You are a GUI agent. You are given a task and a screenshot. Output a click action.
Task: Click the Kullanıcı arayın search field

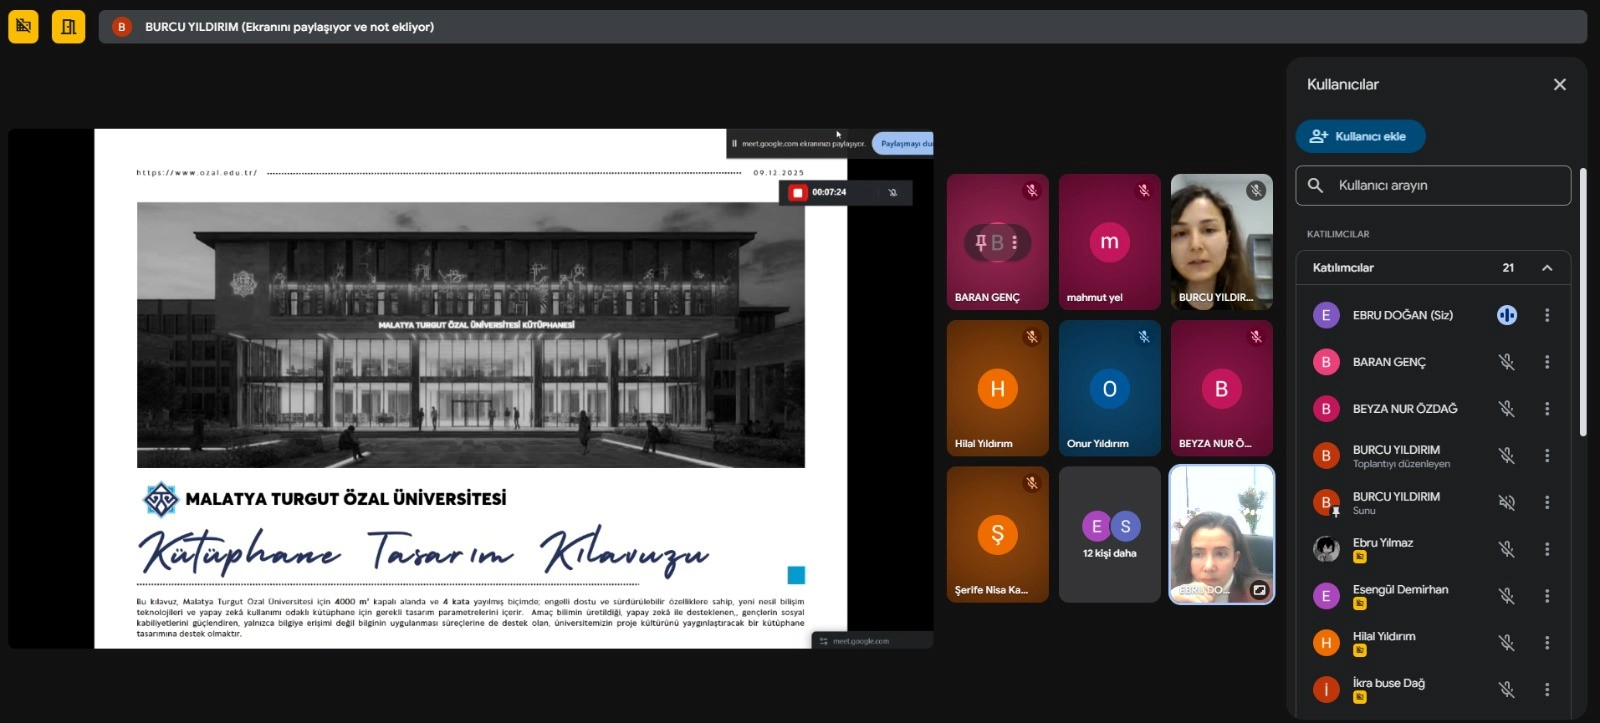[x=1440, y=185]
